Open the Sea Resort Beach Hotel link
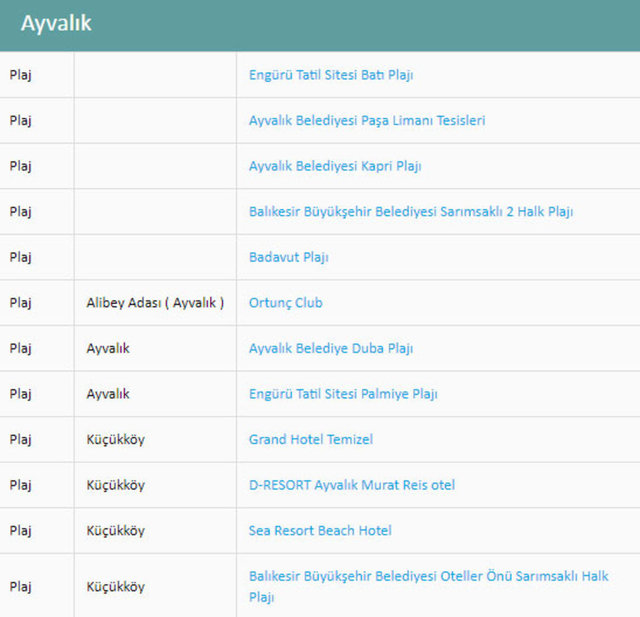 click(x=320, y=531)
